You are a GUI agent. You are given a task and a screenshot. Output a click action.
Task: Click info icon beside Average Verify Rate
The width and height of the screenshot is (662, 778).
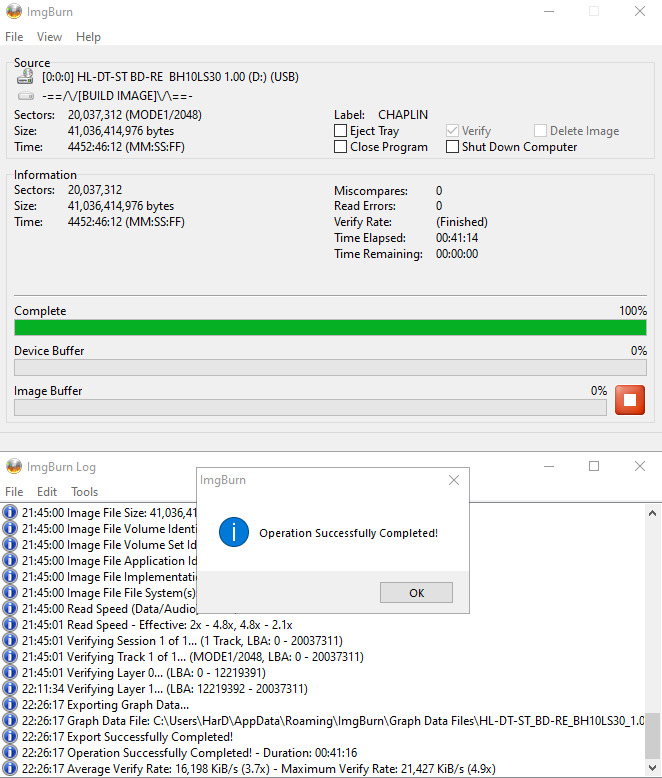[9, 768]
